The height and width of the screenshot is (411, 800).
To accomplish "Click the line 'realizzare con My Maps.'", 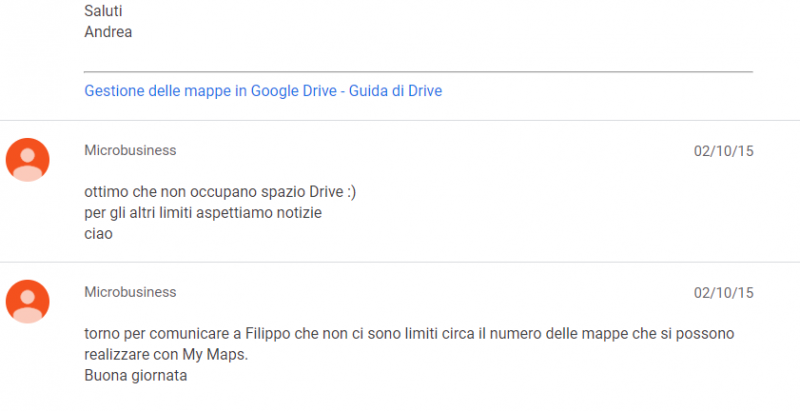I will pos(164,354).
